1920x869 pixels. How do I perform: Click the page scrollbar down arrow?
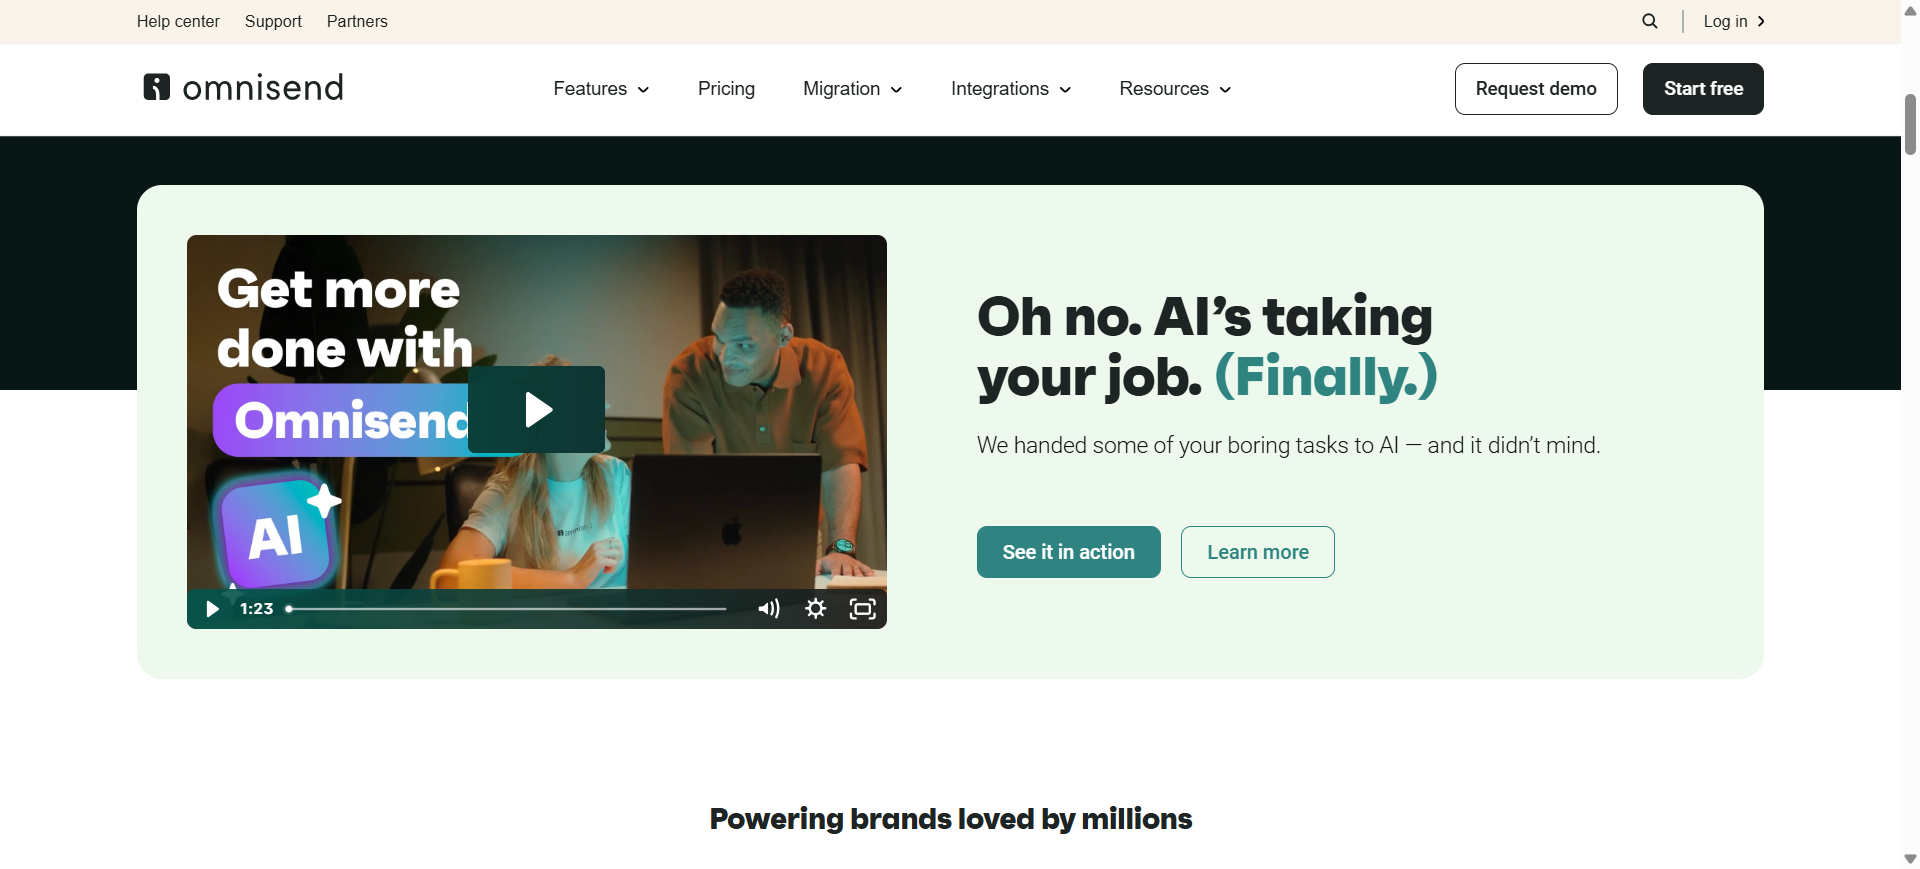point(1910,859)
